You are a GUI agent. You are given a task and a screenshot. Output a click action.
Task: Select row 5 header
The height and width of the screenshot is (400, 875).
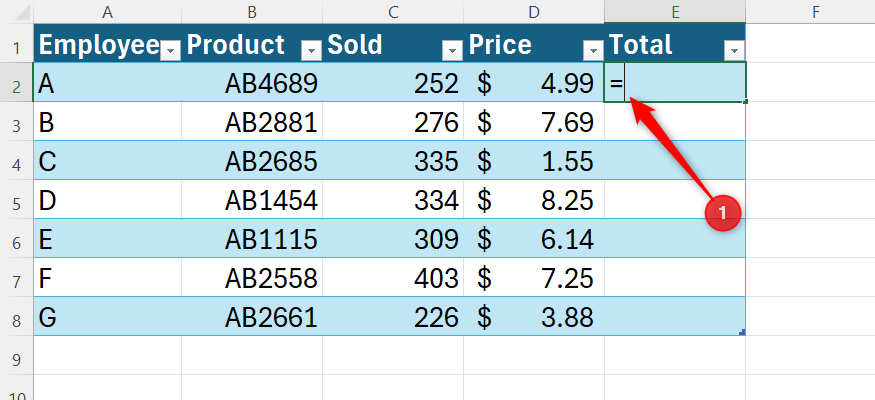tap(17, 199)
